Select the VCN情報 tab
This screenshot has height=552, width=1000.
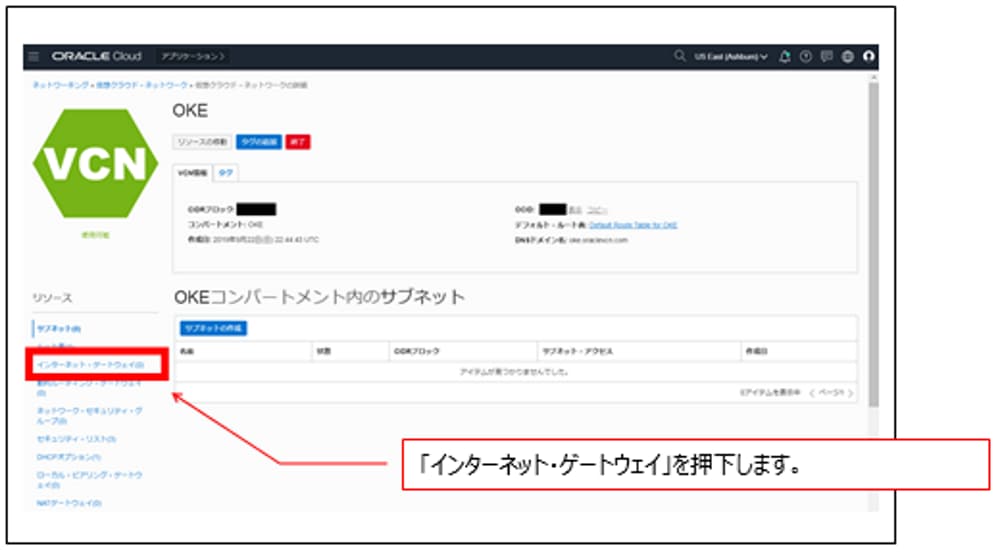pos(192,173)
